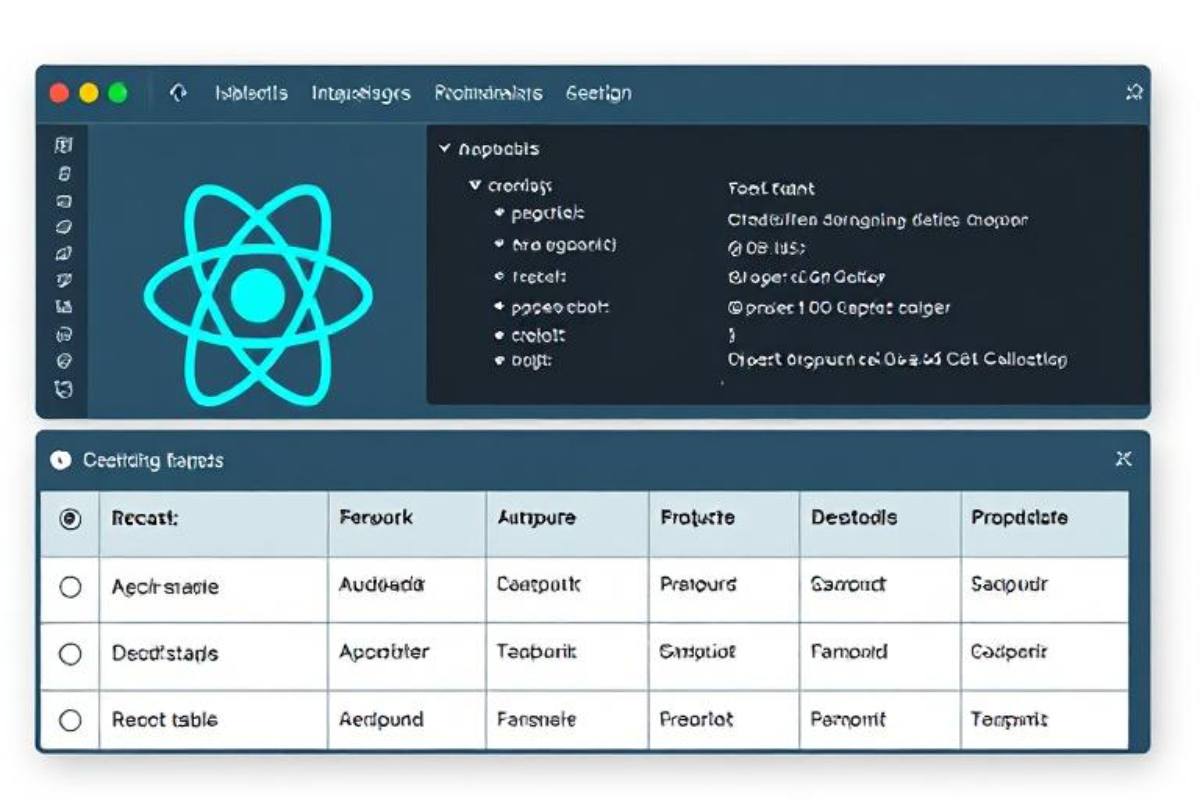Click the 'Deetodls' column header
The width and height of the screenshot is (1200, 800).
tap(880, 523)
